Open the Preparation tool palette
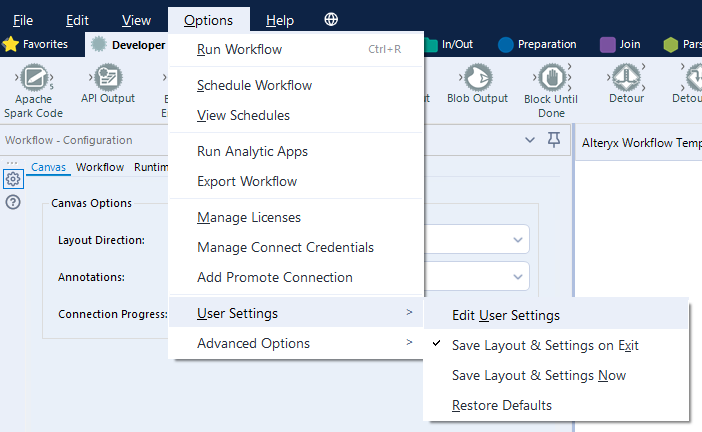Viewport: 702px width, 432px height. pos(537,44)
